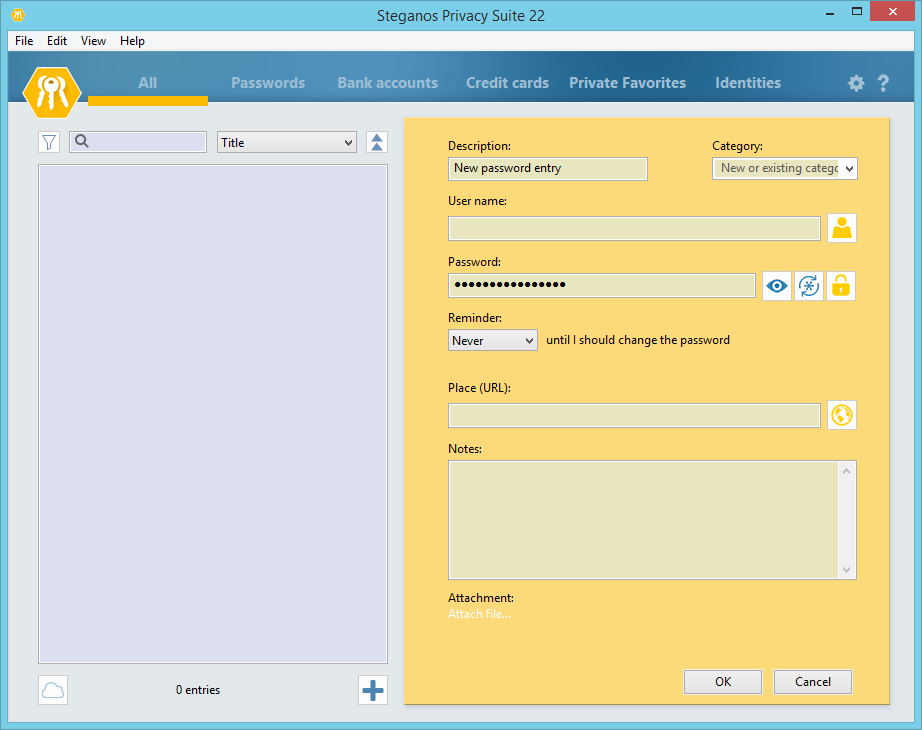Open cloud sync icon

[x=53, y=690]
